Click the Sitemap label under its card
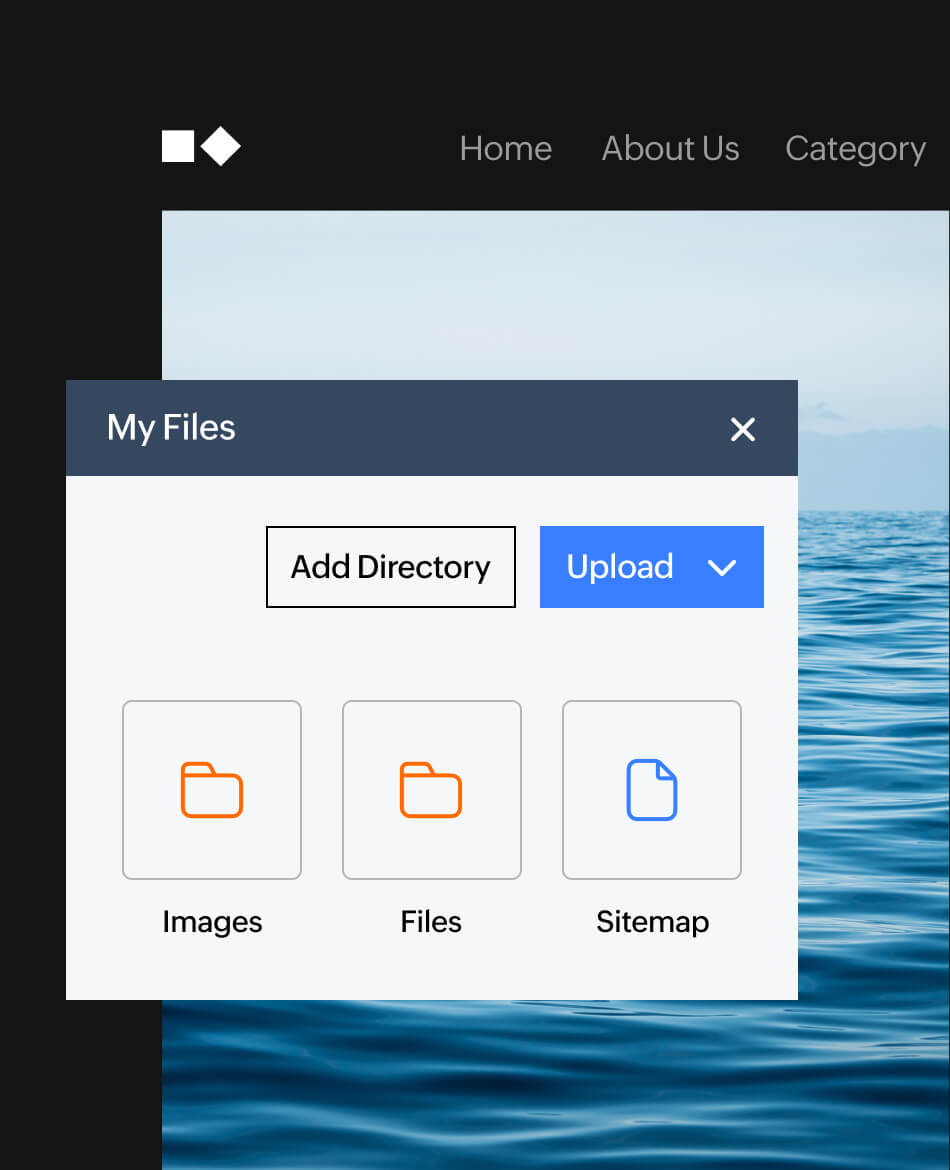 (x=652, y=921)
